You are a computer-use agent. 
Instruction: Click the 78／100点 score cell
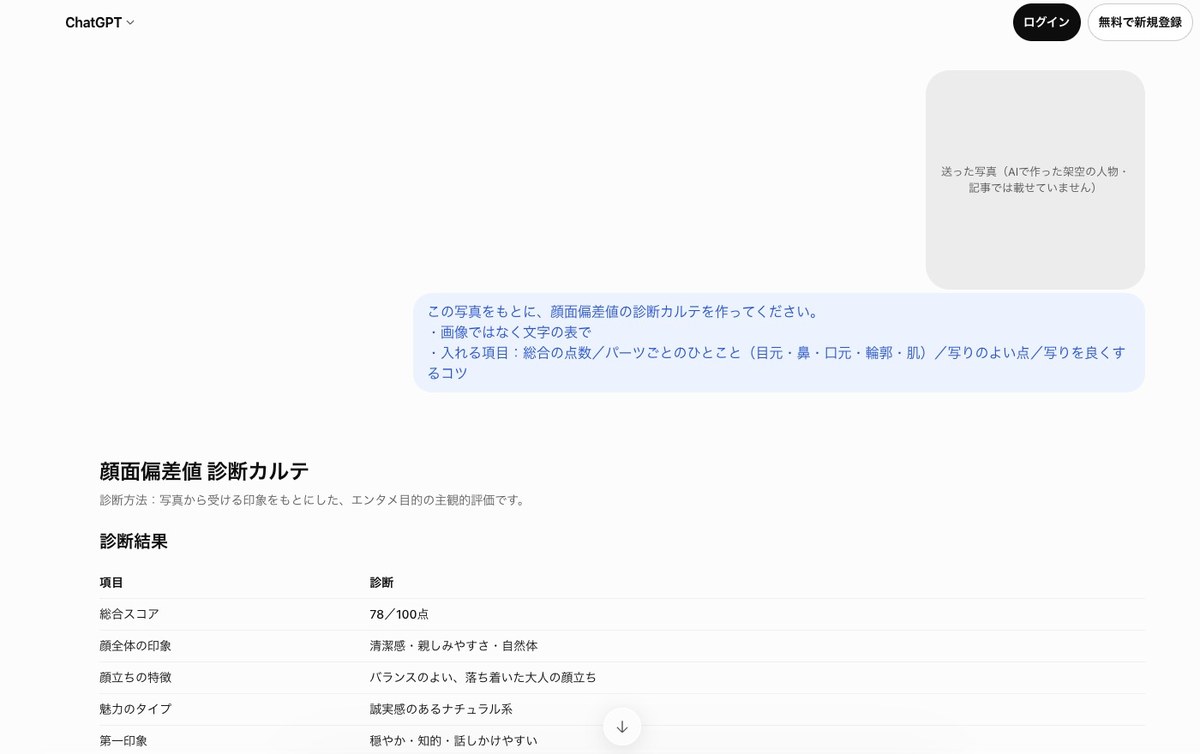399,614
